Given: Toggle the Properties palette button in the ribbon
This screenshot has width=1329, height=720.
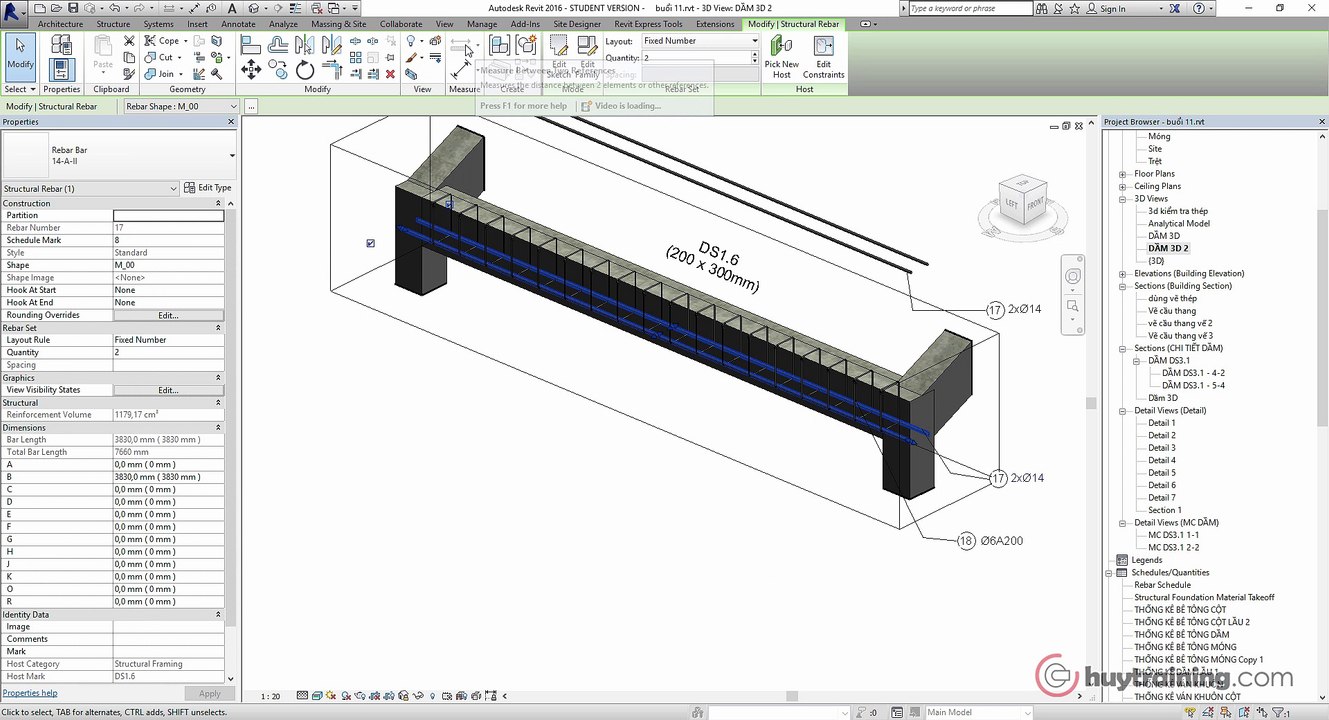Looking at the screenshot, I should tap(61, 69).
